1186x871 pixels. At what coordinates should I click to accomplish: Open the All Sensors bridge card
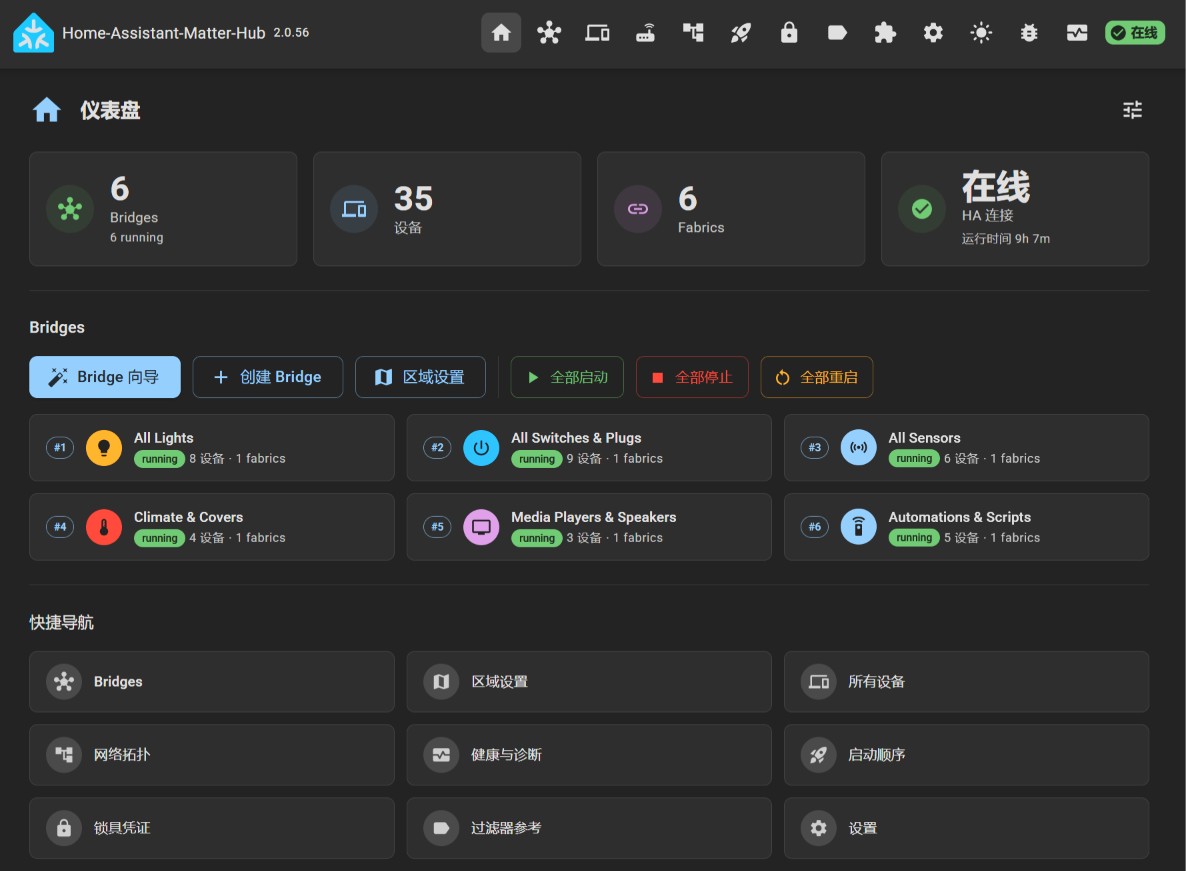coord(967,448)
